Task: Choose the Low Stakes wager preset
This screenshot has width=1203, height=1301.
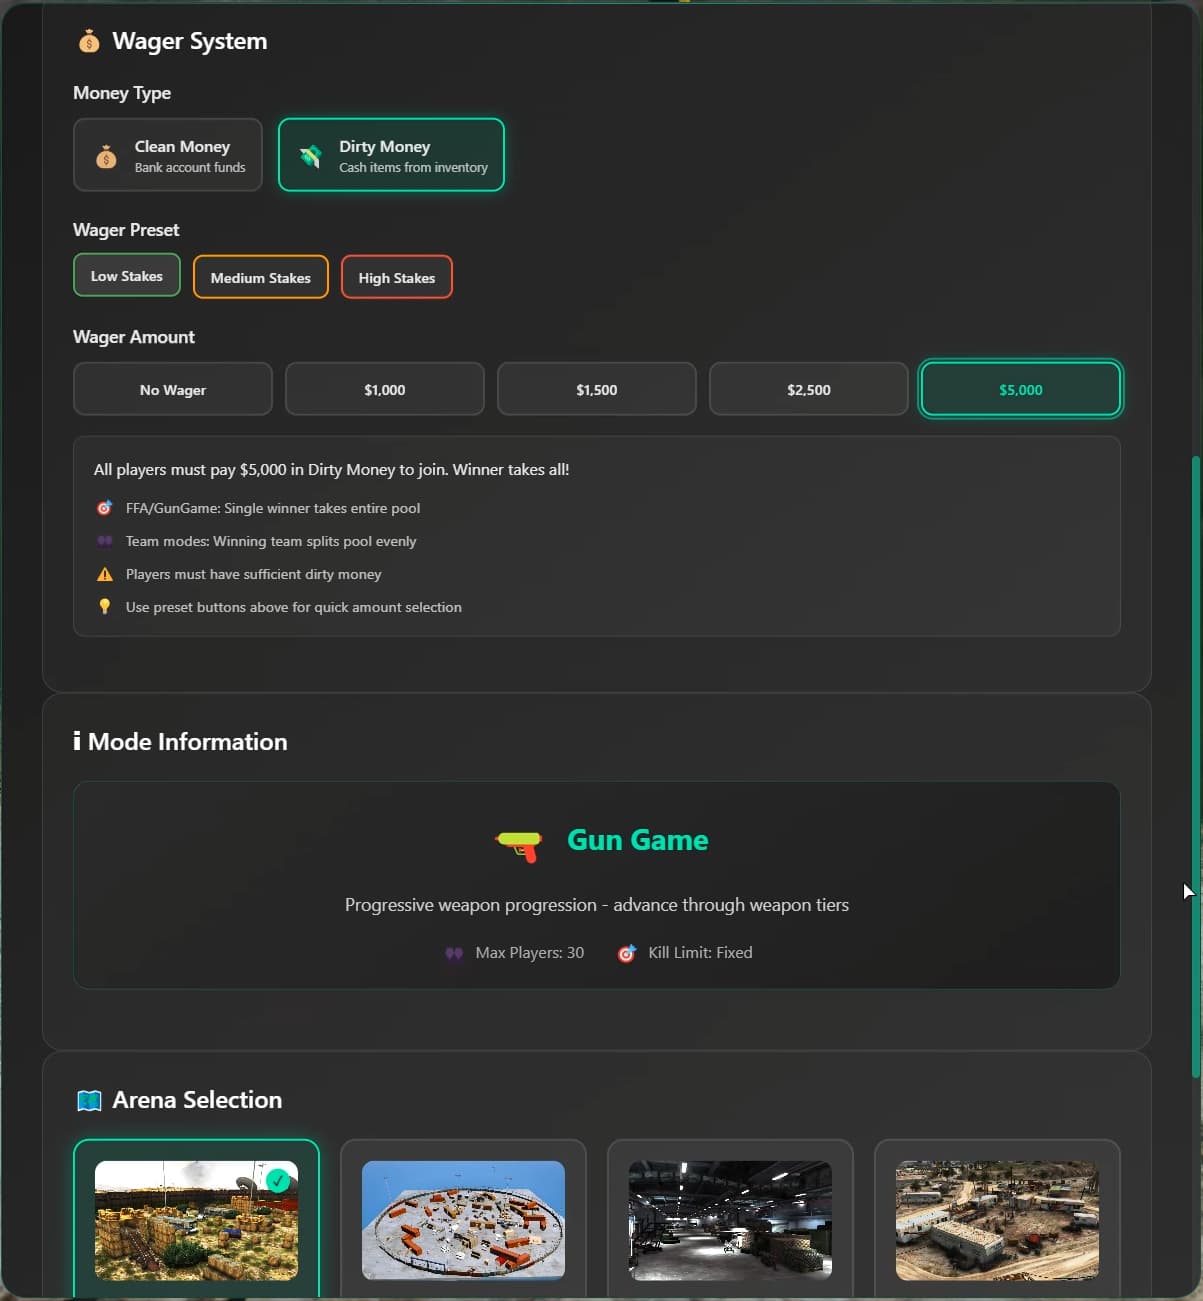Action: coord(127,275)
